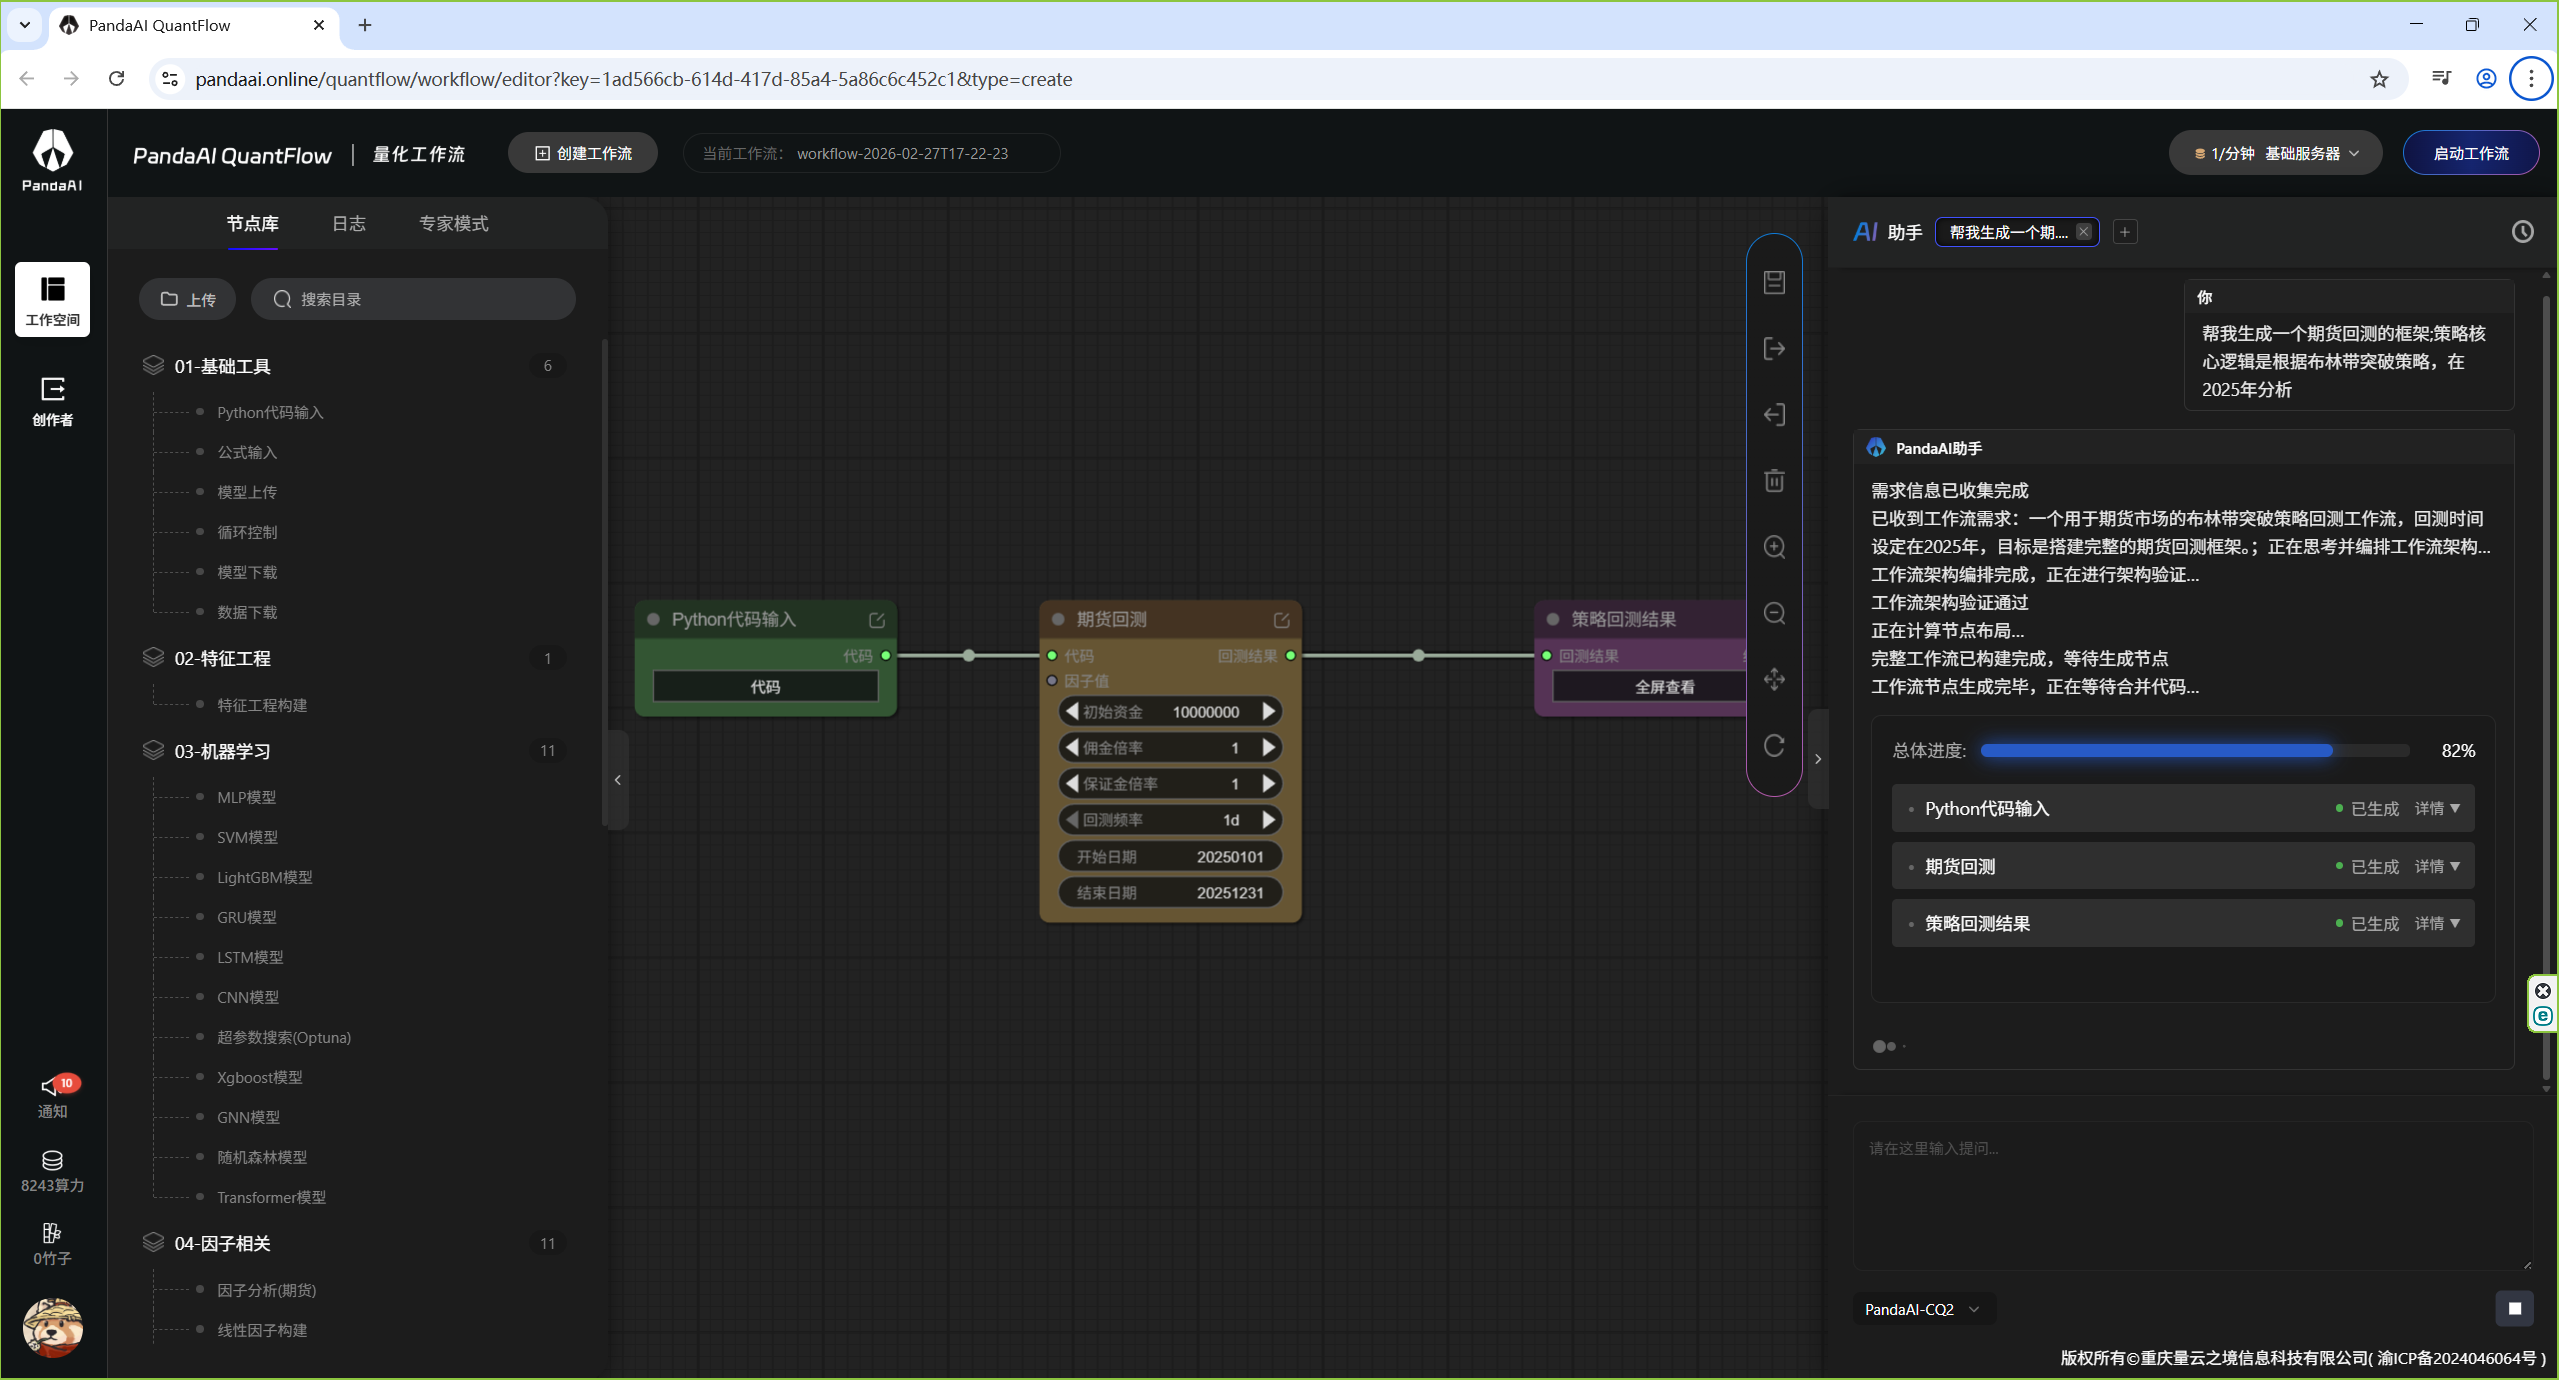Open the 代码 button in Python node
The width and height of the screenshot is (2559, 1380).
[765, 687]
